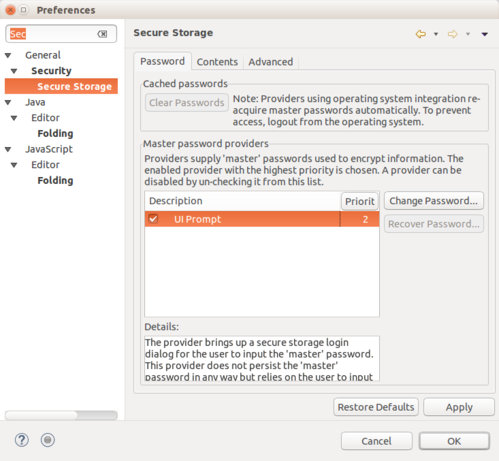
Task: Click the Priority column header
Action: (360, 201)
